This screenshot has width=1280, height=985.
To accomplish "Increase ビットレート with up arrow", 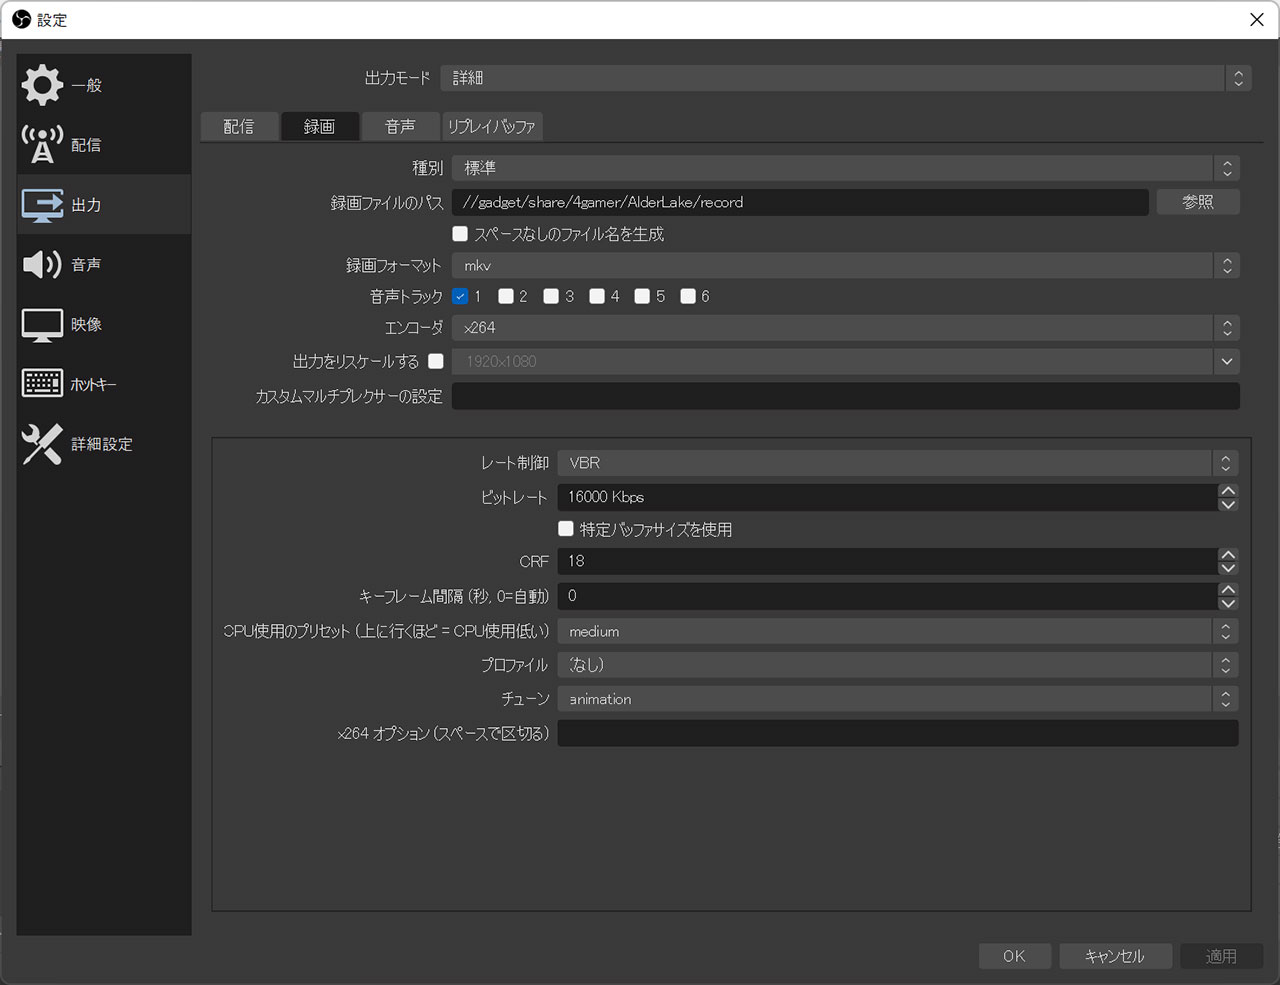I will click(1228, 491).
